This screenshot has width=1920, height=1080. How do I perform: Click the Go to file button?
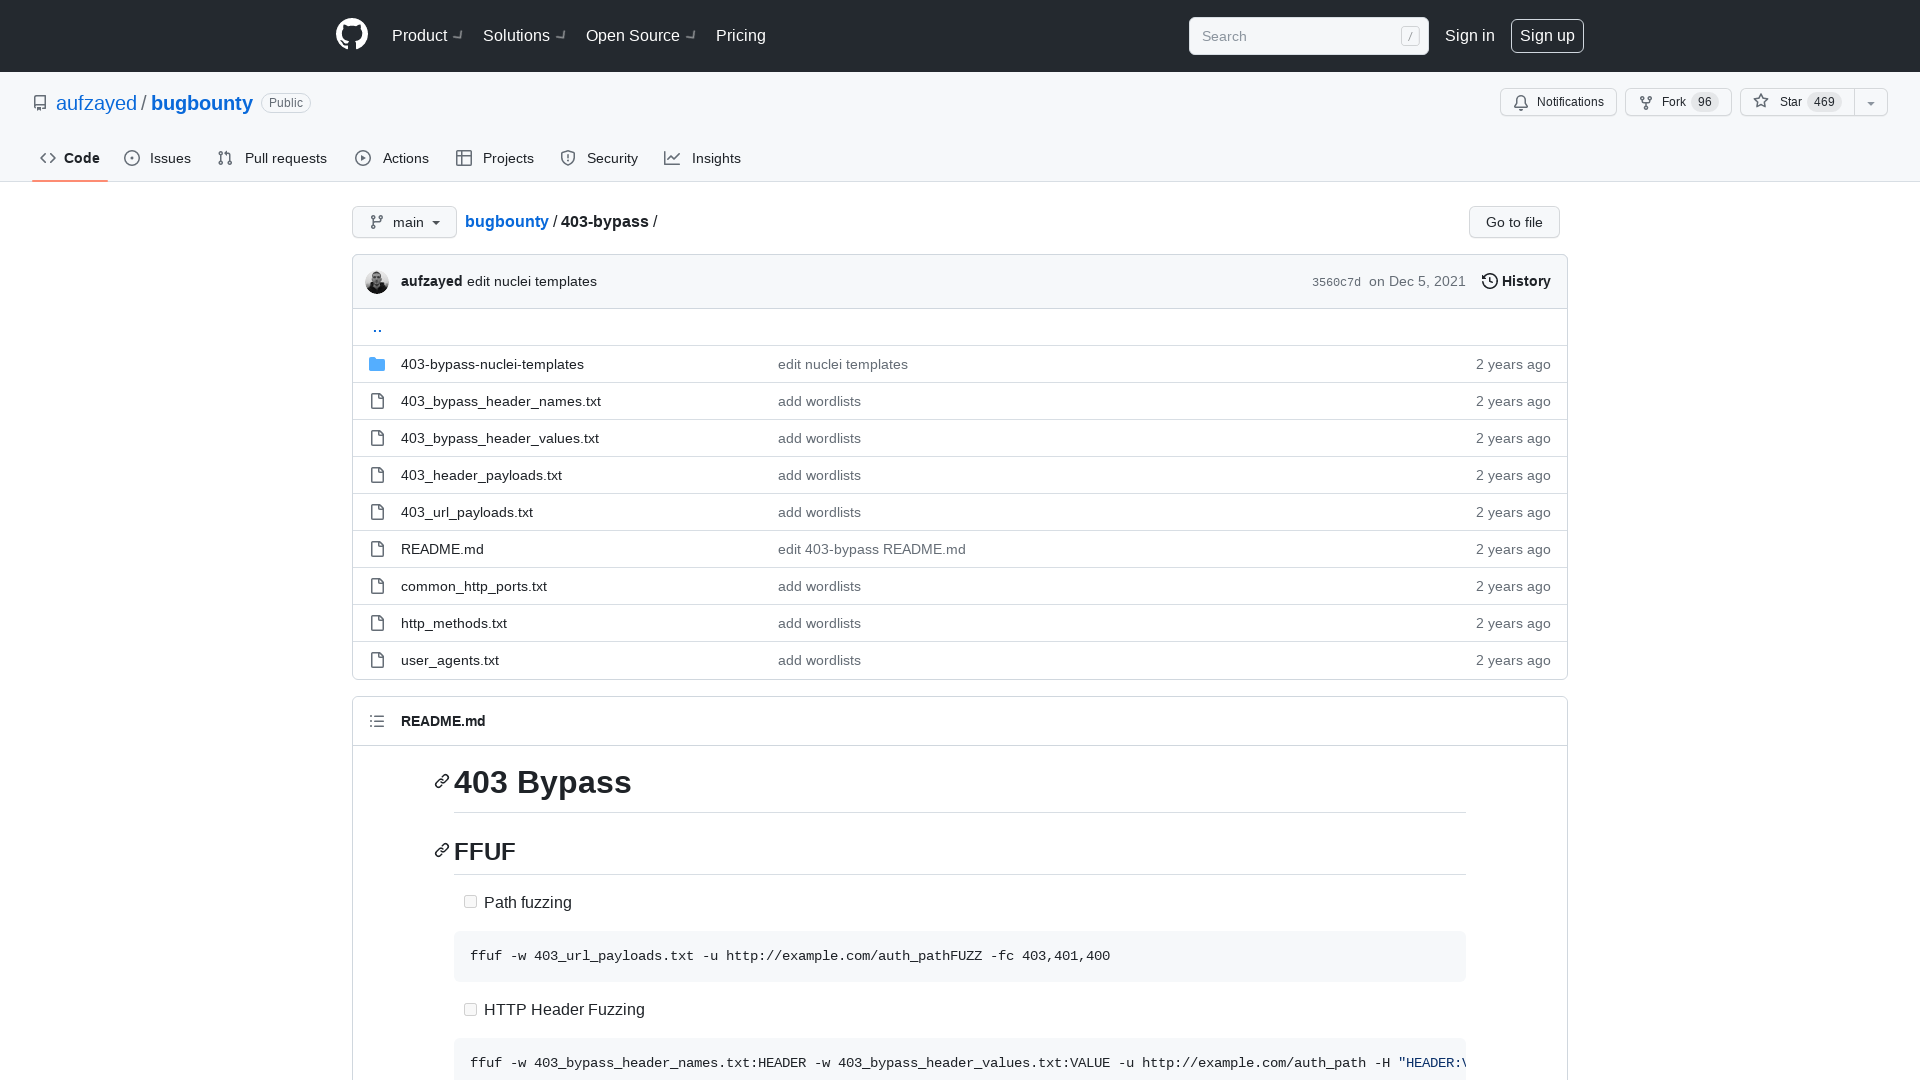pyautogui.click(x=1514, y=222)
